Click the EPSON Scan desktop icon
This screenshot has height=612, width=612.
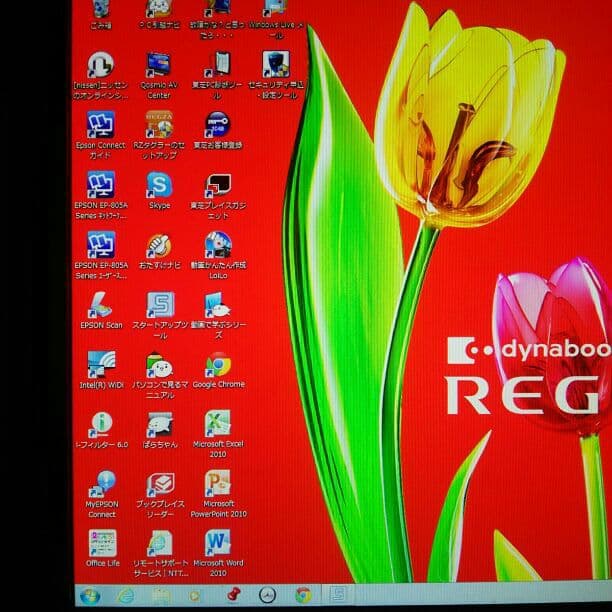(101, 305)
